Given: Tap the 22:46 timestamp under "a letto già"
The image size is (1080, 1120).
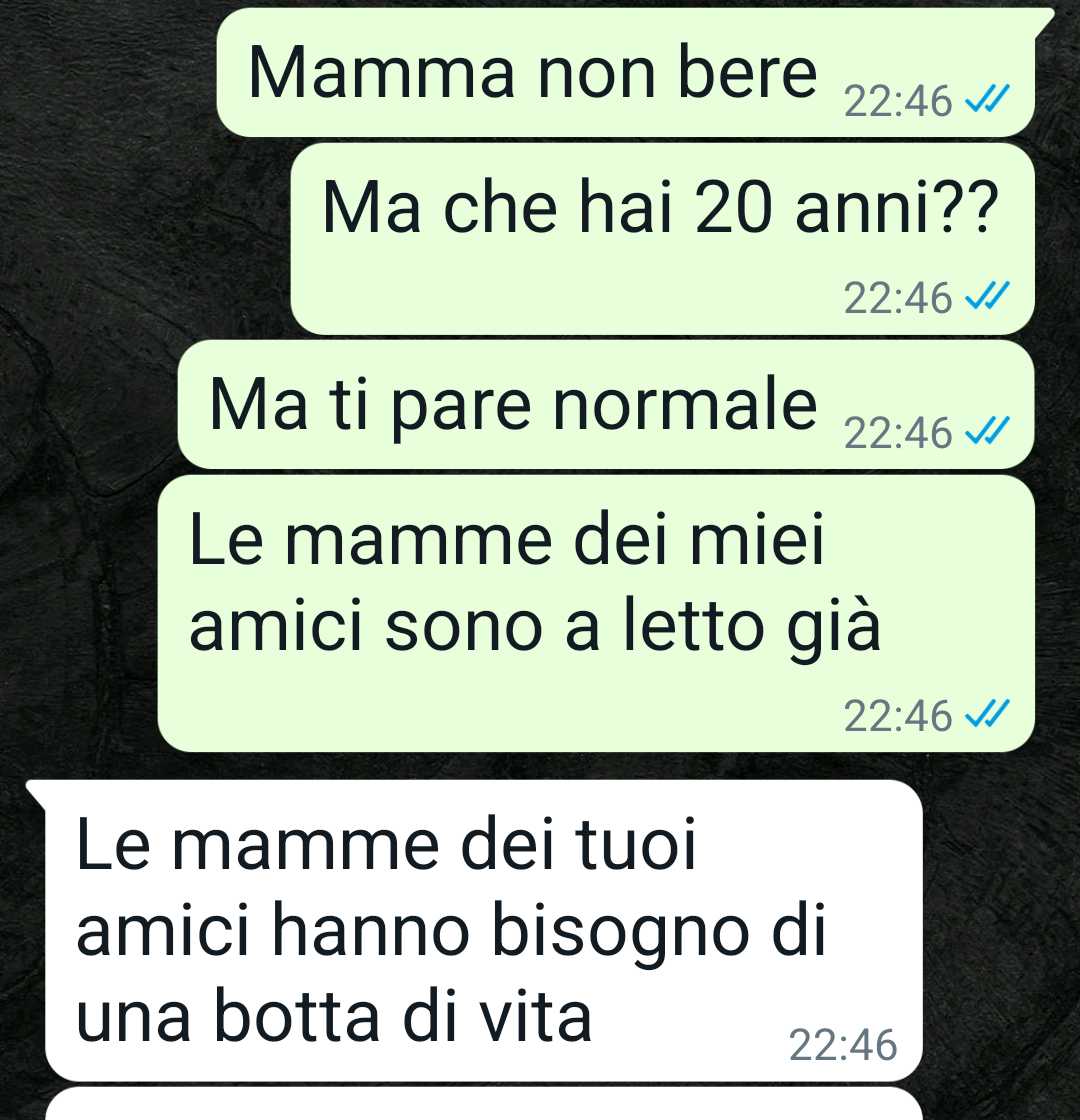Looking at the screenshot, I should point(898,715).
